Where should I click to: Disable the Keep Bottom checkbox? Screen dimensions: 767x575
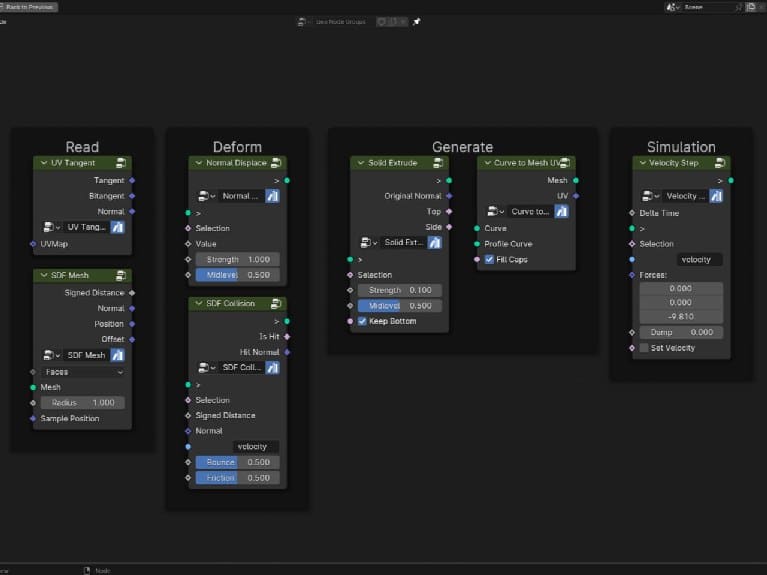pos(363,322)
